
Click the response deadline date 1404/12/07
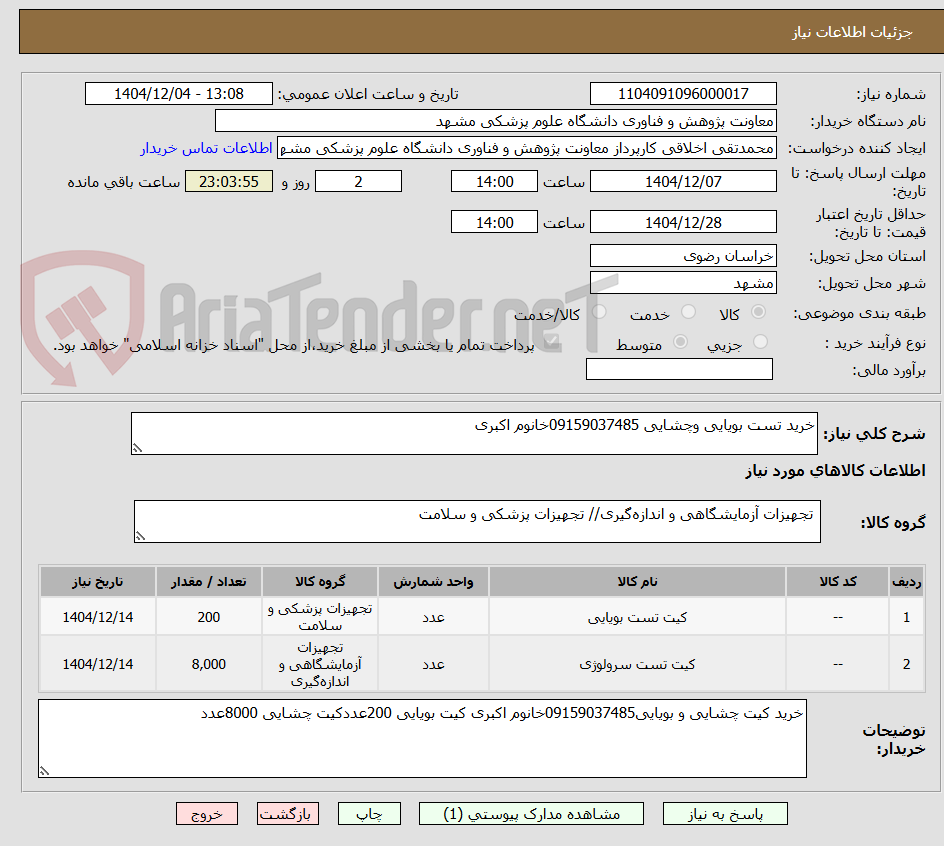coord(683,181)
